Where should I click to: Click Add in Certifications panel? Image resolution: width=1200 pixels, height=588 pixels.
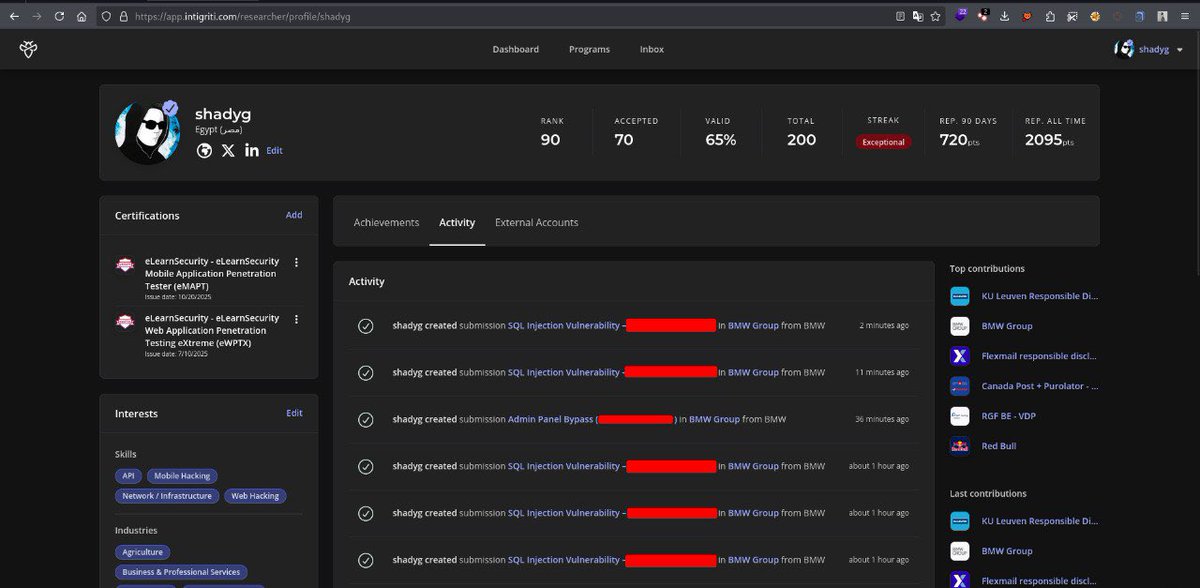(294, 215)
